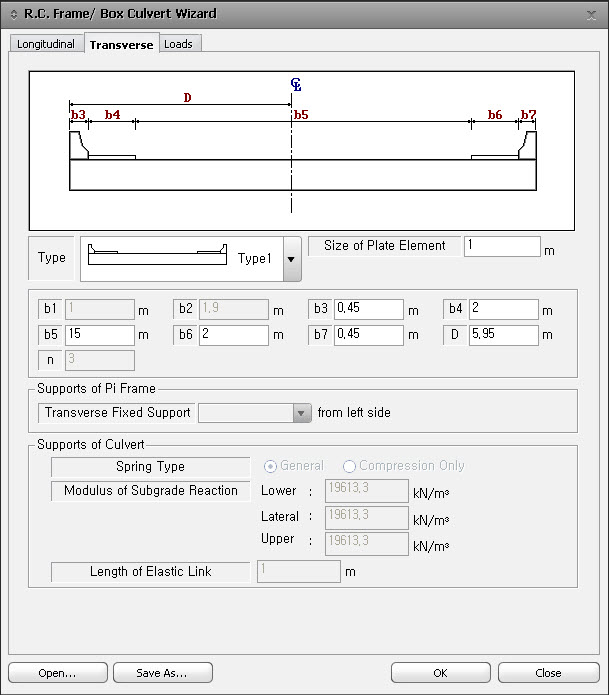Confirm with the OK button

coord(440,673)
